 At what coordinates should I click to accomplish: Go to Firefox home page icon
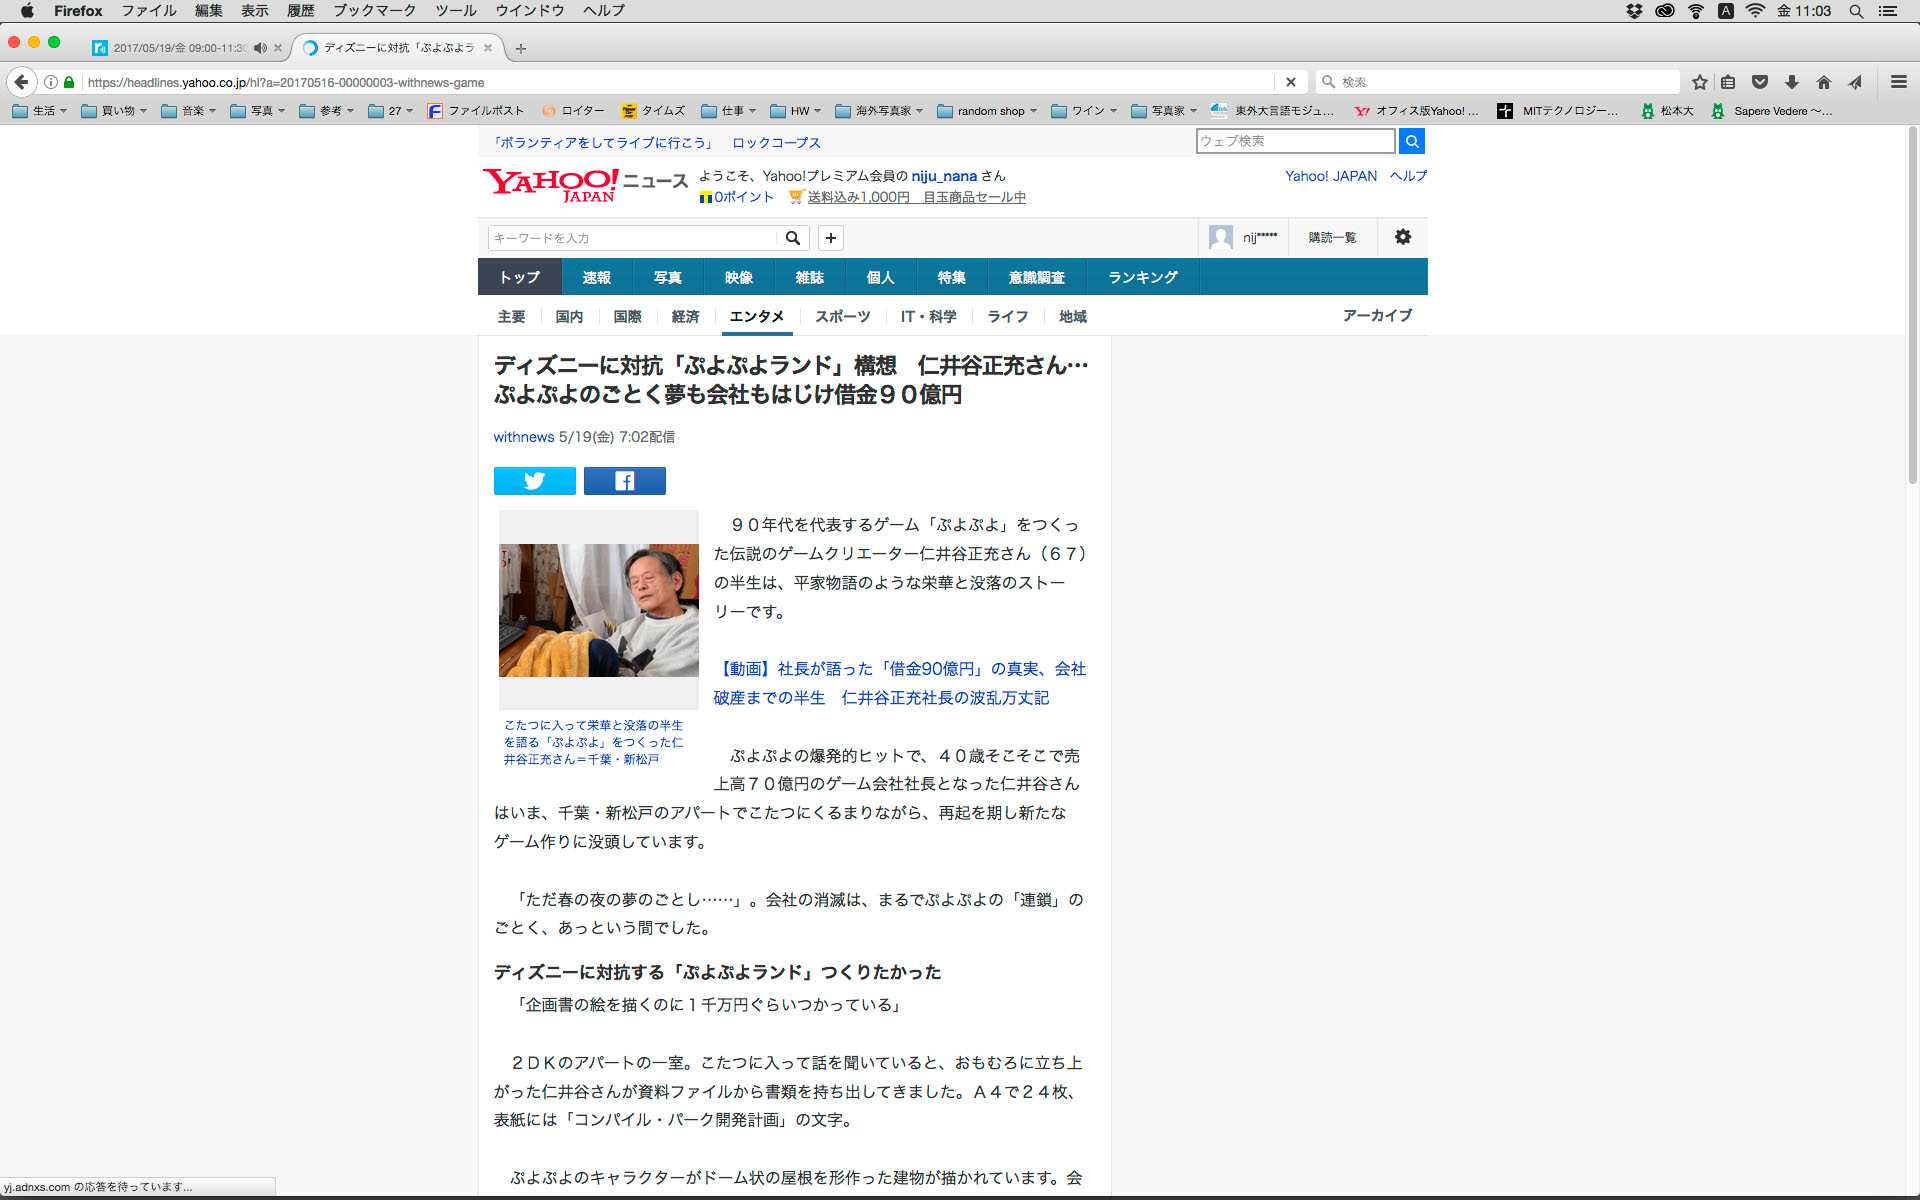[1823, 82]
